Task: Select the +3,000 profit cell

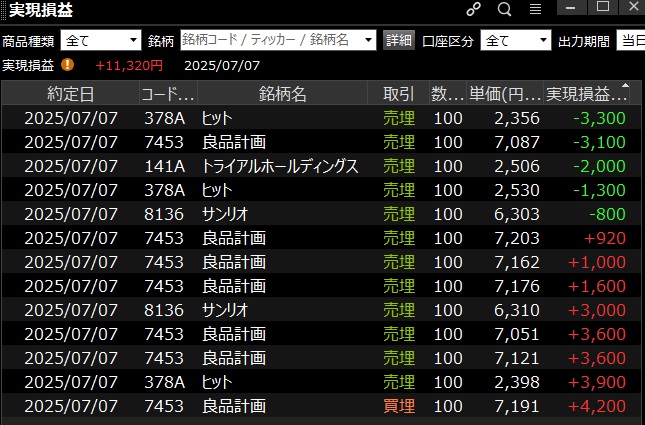Action: coord(597,310)
